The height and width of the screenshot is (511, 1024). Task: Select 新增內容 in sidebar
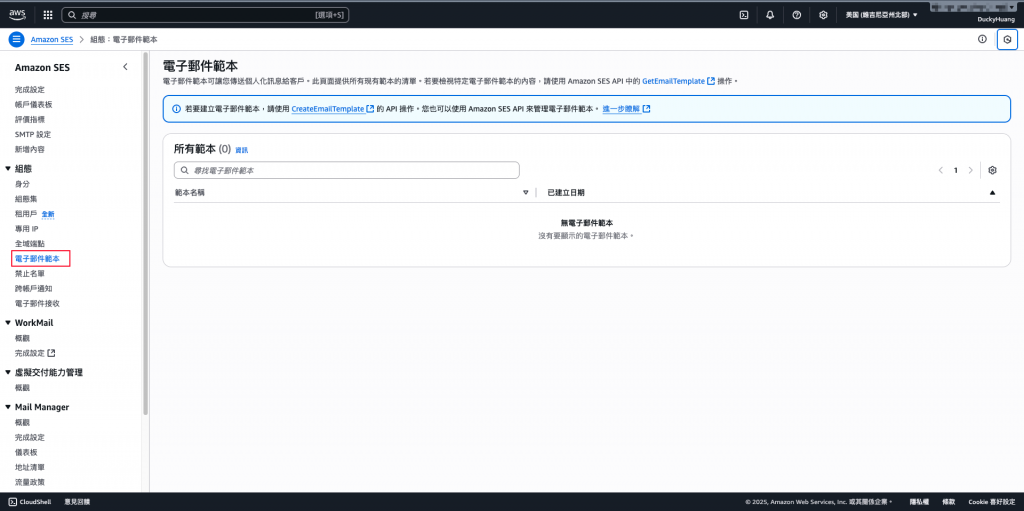30,150
